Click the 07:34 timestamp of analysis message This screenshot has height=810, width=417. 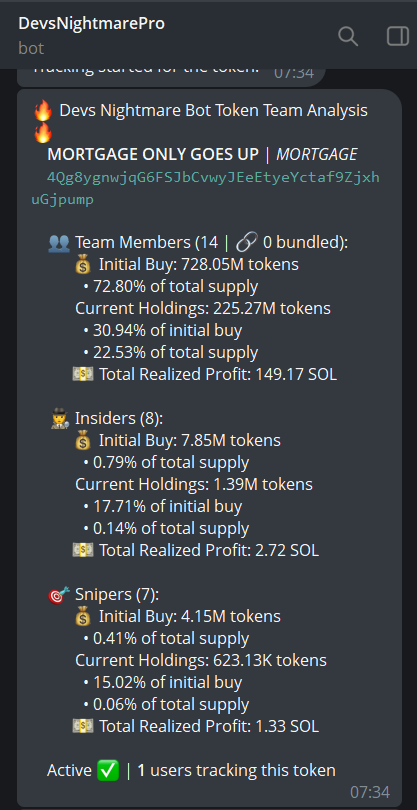point(370,792)
